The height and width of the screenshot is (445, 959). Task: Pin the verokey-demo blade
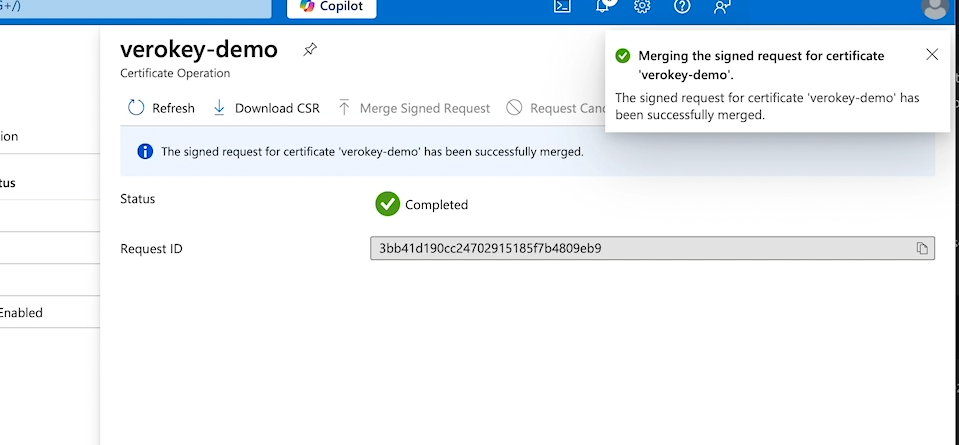tap(310, 50)
